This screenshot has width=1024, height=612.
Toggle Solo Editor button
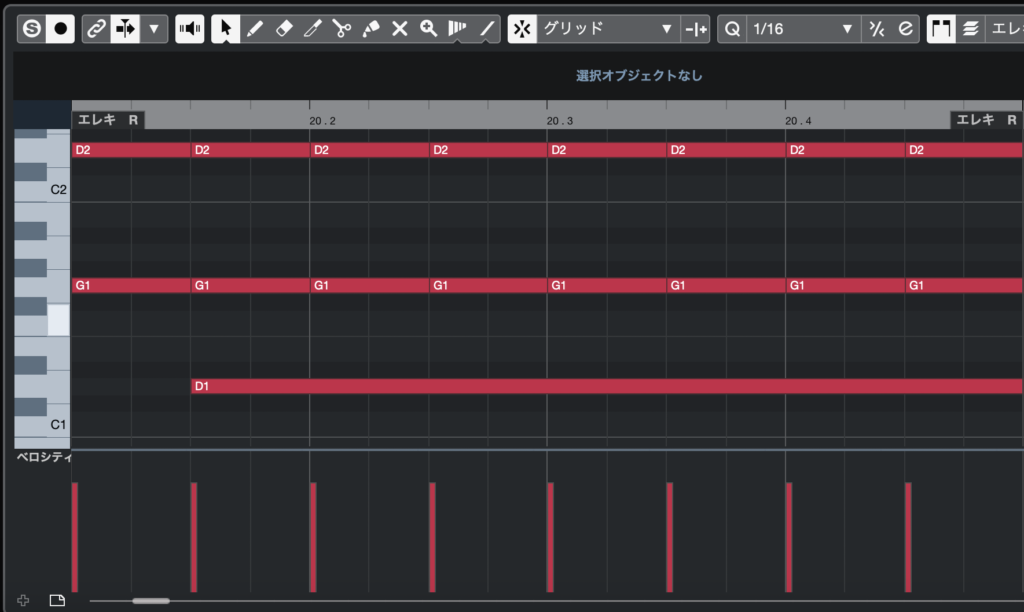[x=32, y=29]
